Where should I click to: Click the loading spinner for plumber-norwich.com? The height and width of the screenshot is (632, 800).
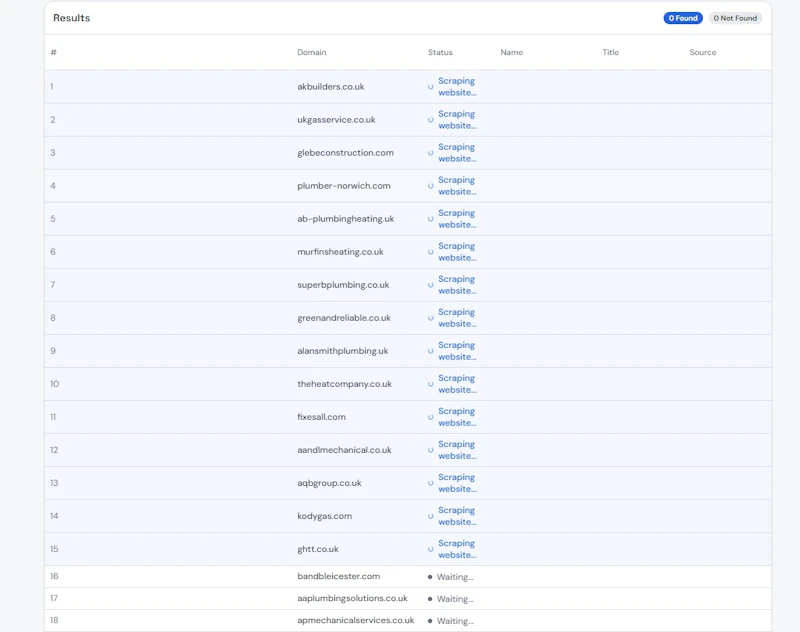coord(431,186)
